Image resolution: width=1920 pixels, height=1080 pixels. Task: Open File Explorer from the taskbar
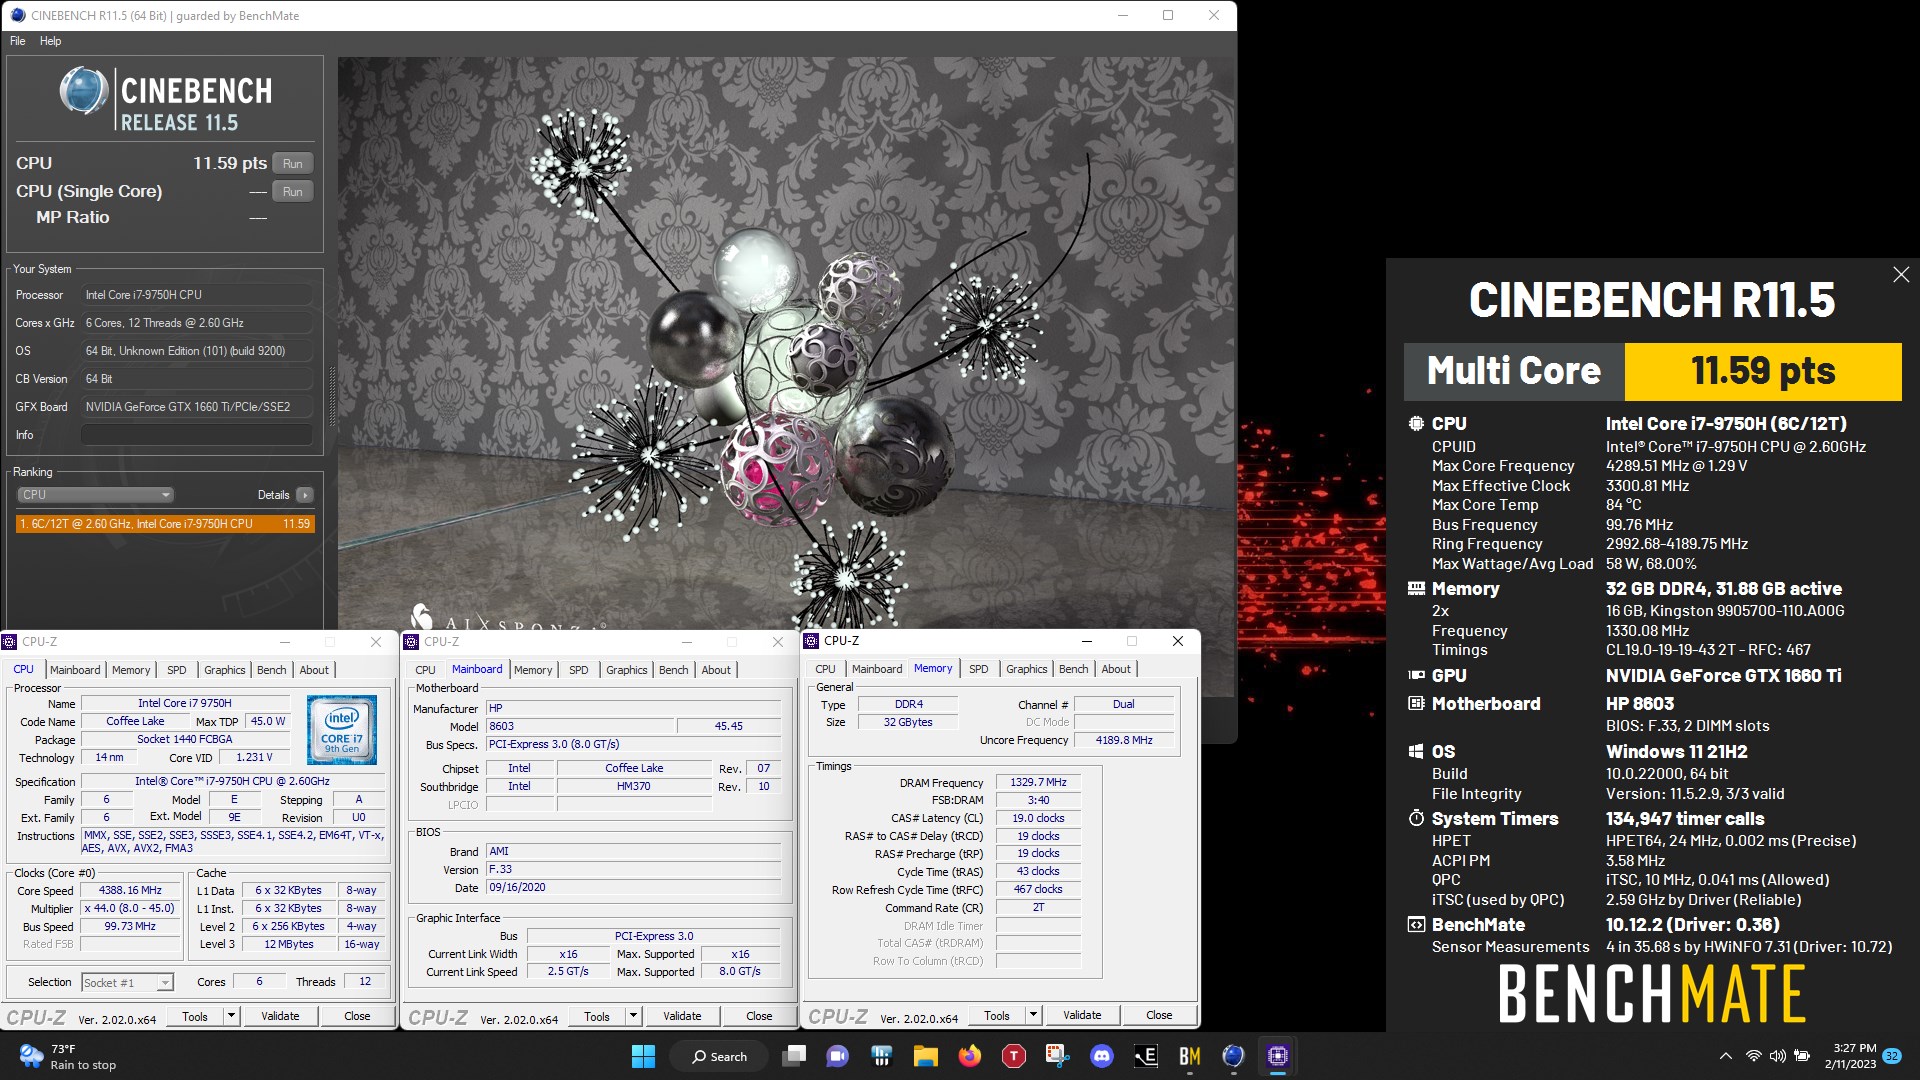[925, 1056]
